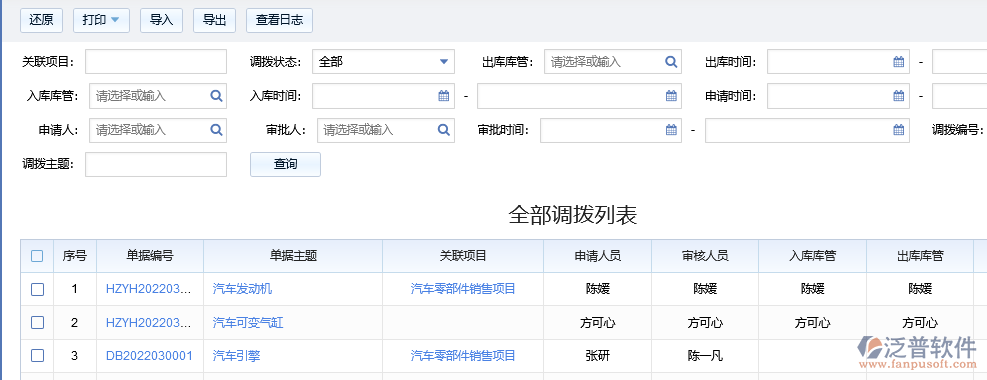Open calendar for 审批时间 start date
Image resolution: width=987 pixels, height=380 pixels.
coord(671,130)
